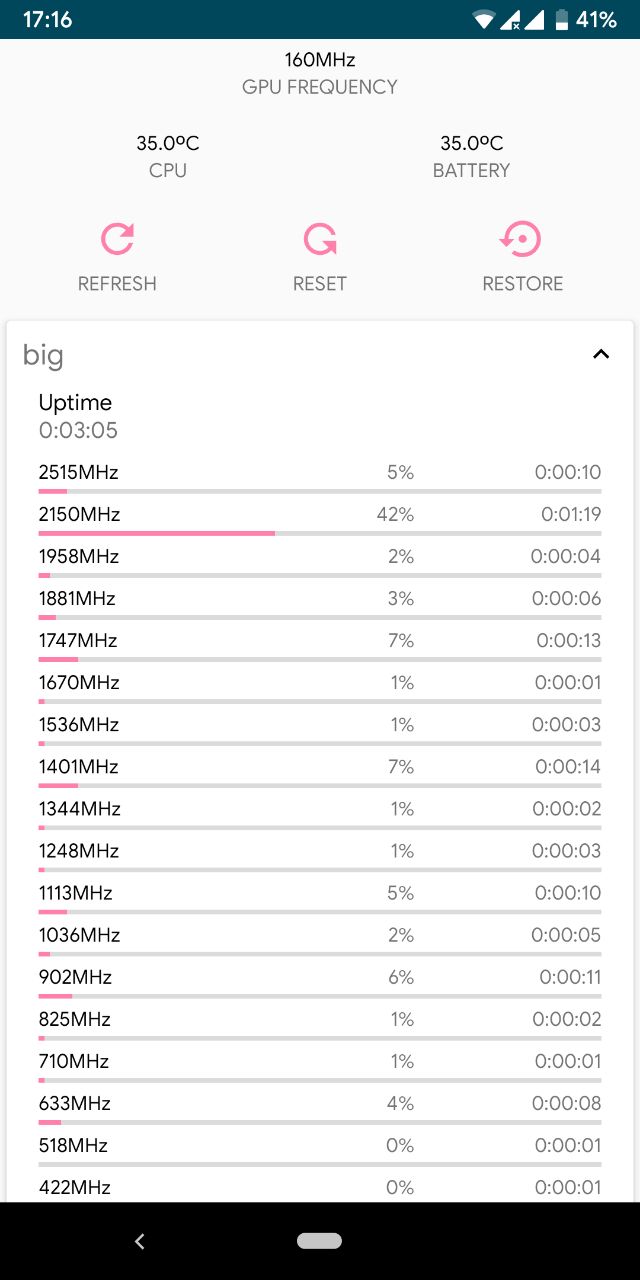Tap the pink Restore icon
640x1280 pixels.
(522, 240)
